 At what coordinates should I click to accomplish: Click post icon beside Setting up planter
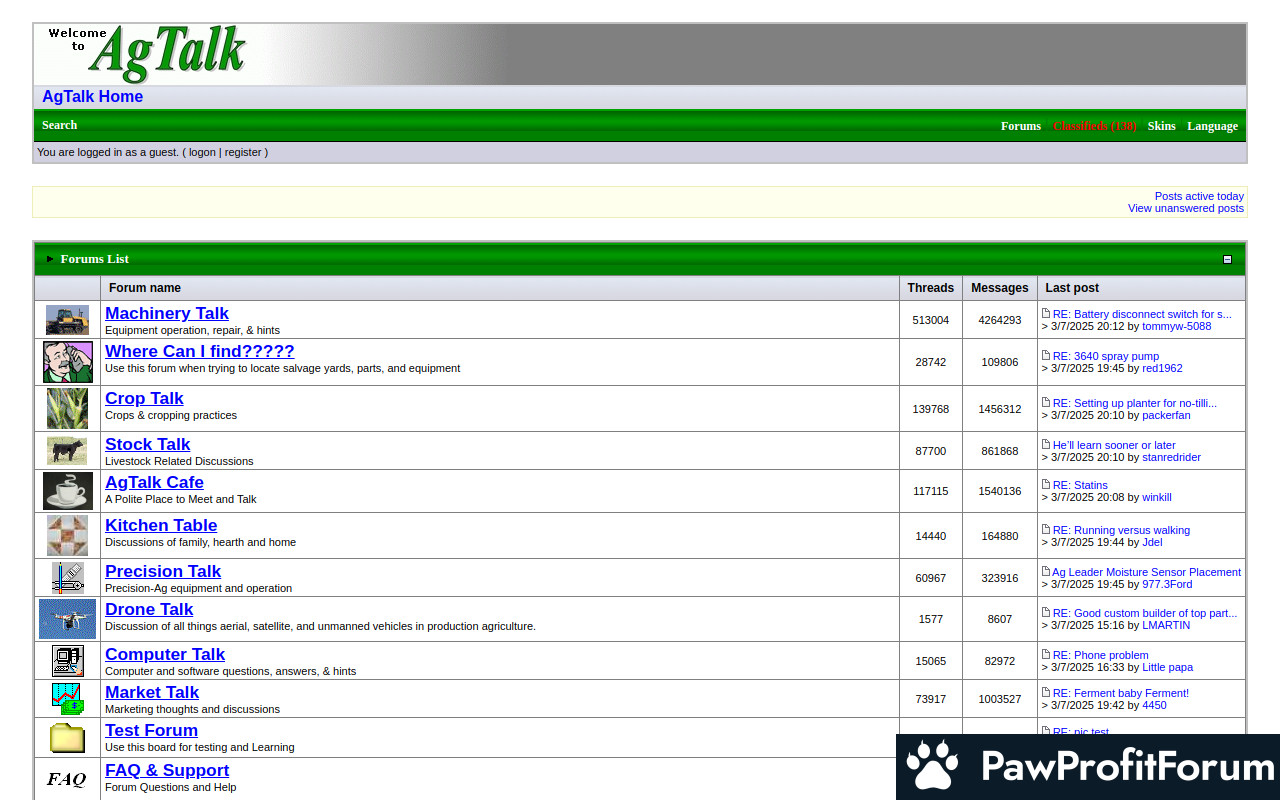(x=1046, y=402)
